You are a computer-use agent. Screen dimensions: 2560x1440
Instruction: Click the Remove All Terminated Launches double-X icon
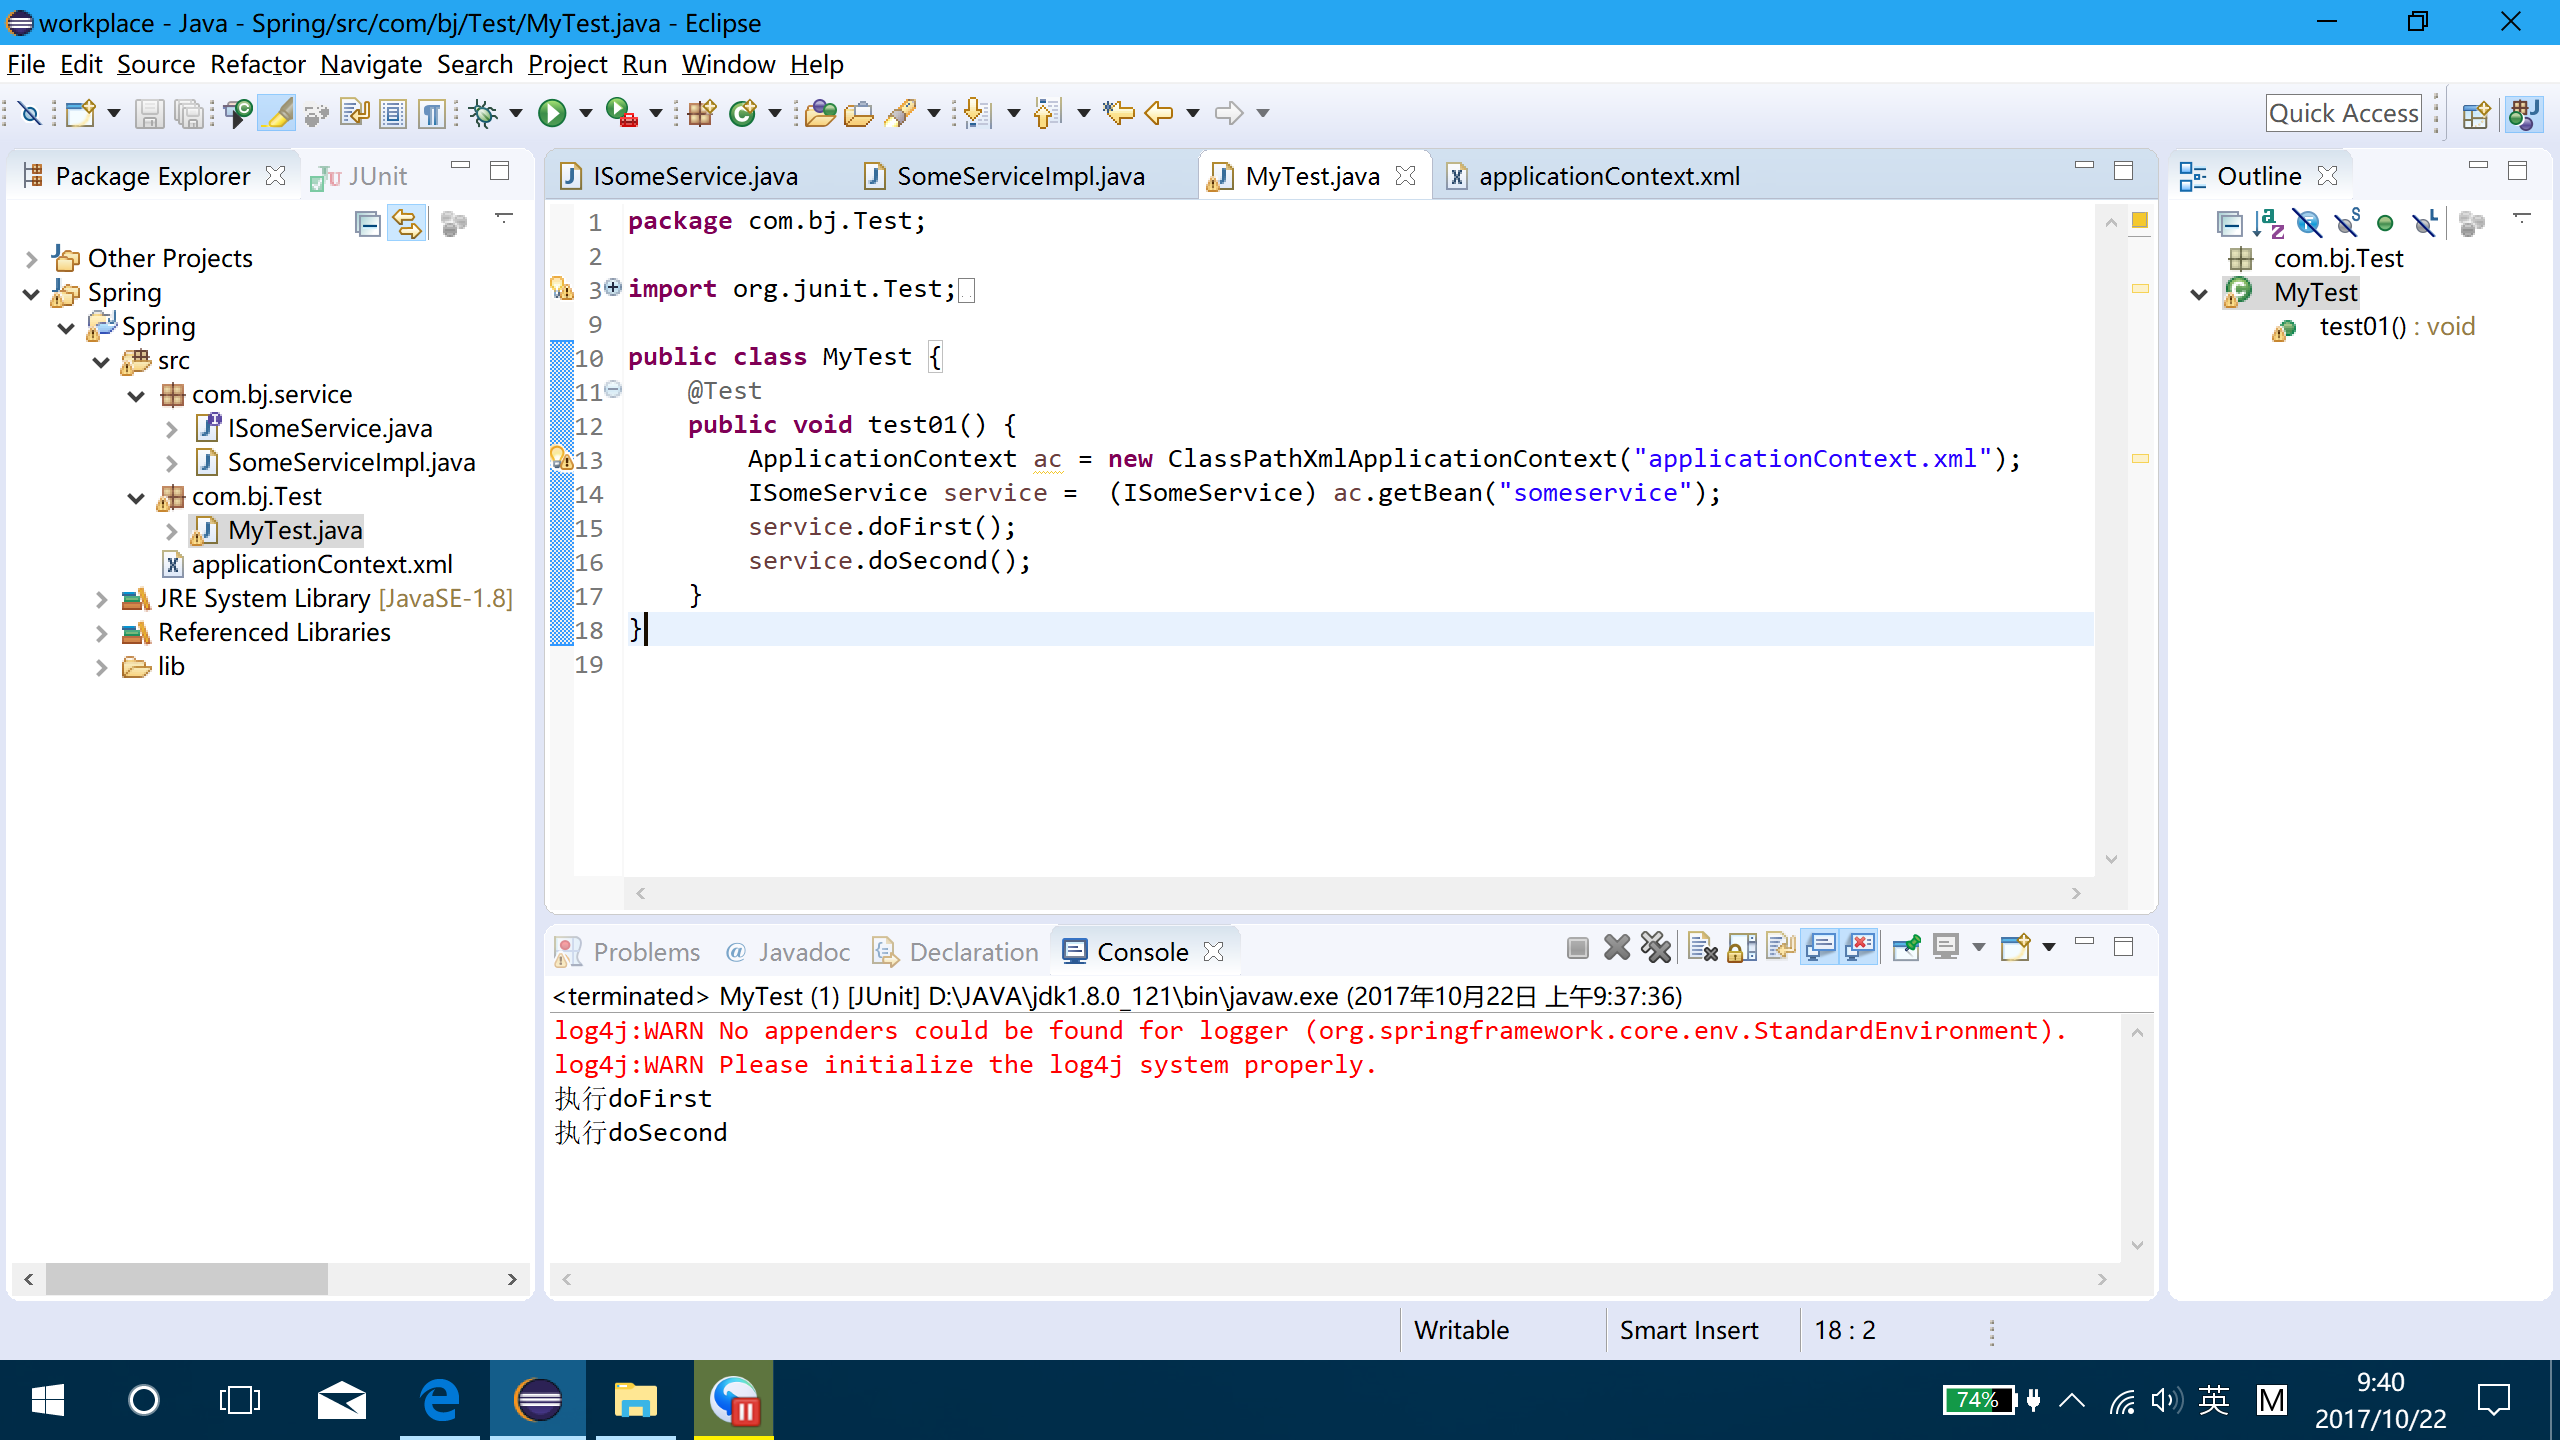click(1656, 947)
